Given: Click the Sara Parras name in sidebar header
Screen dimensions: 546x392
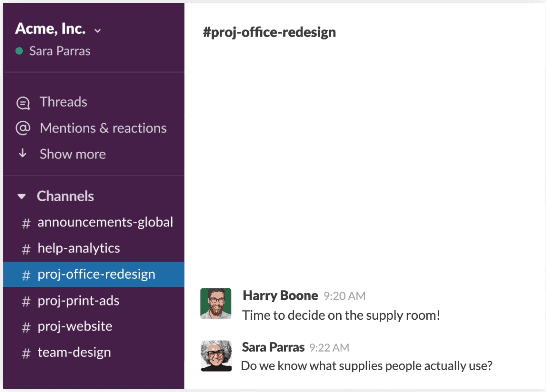Looking at the screenshot, I should pos(60,51).
